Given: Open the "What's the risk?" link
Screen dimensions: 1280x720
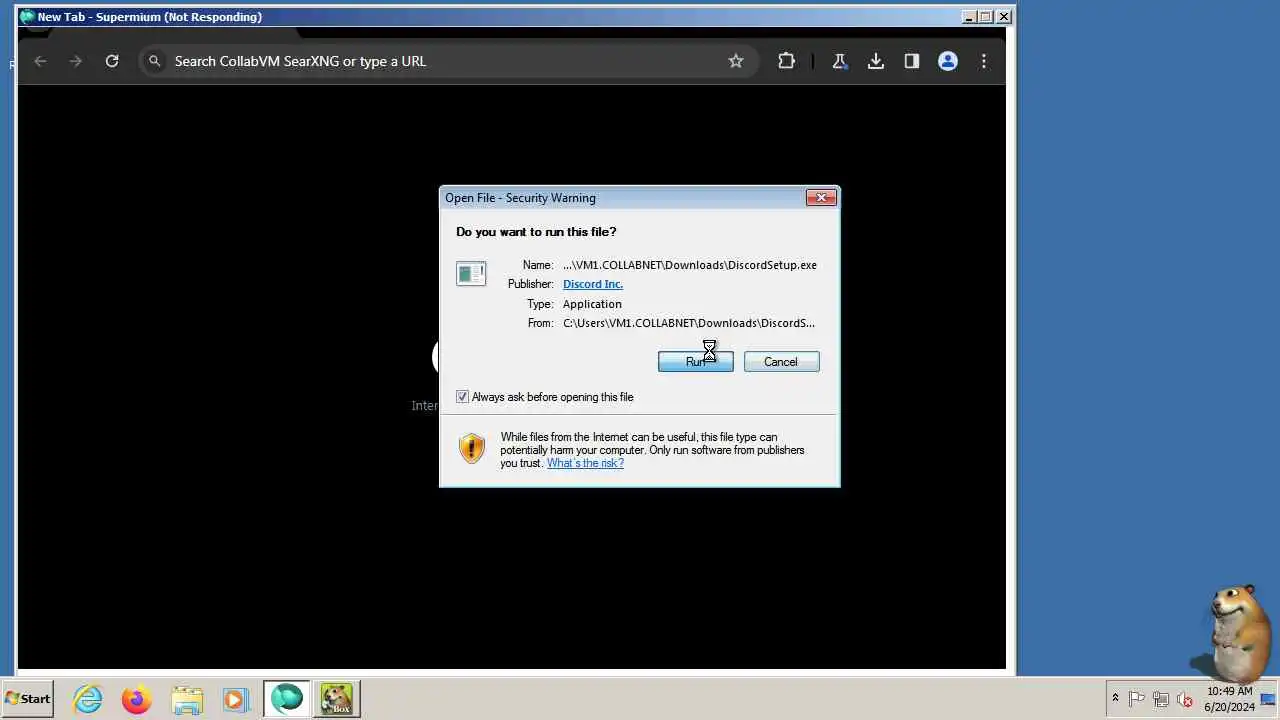Looking at the screenshot, I should pos(585,463).
